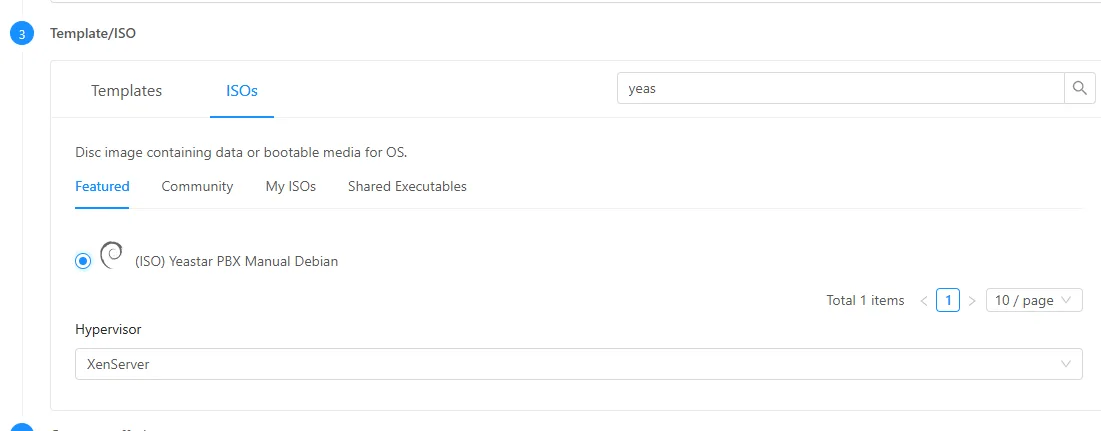Viewport: 1101px width, 431px height.
Task: Click the chevron arrow in Hypervisor field
Action: click(x=1066, y=364)
